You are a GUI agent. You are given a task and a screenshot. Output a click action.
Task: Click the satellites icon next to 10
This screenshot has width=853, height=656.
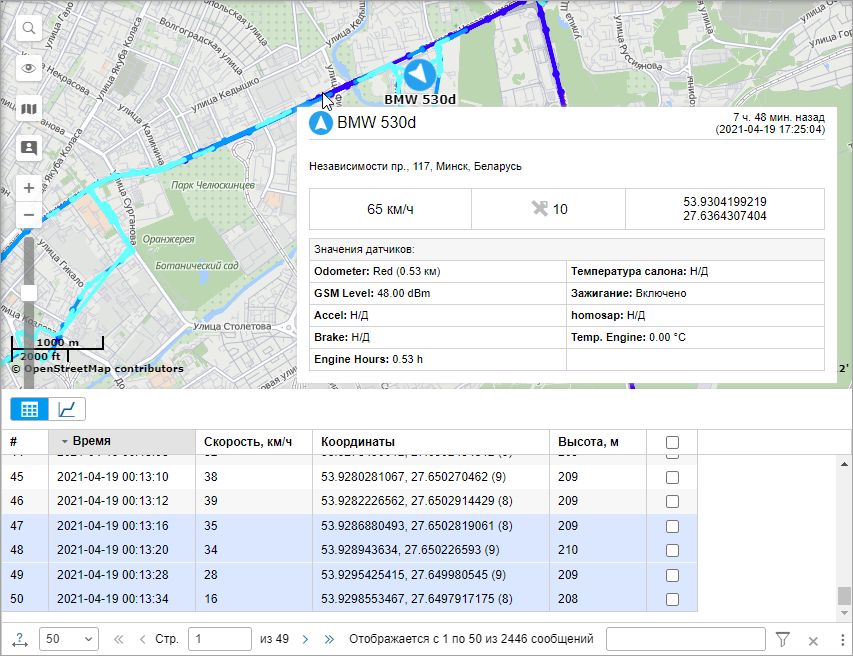[x=540, y=208]
